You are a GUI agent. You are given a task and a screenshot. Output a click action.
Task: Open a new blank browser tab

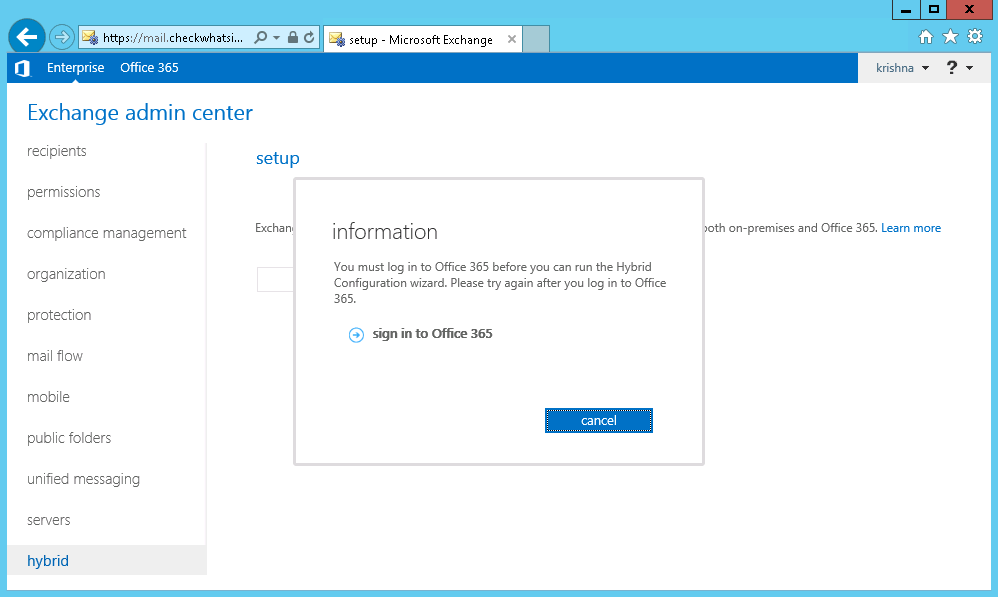(x=536, y=39)
